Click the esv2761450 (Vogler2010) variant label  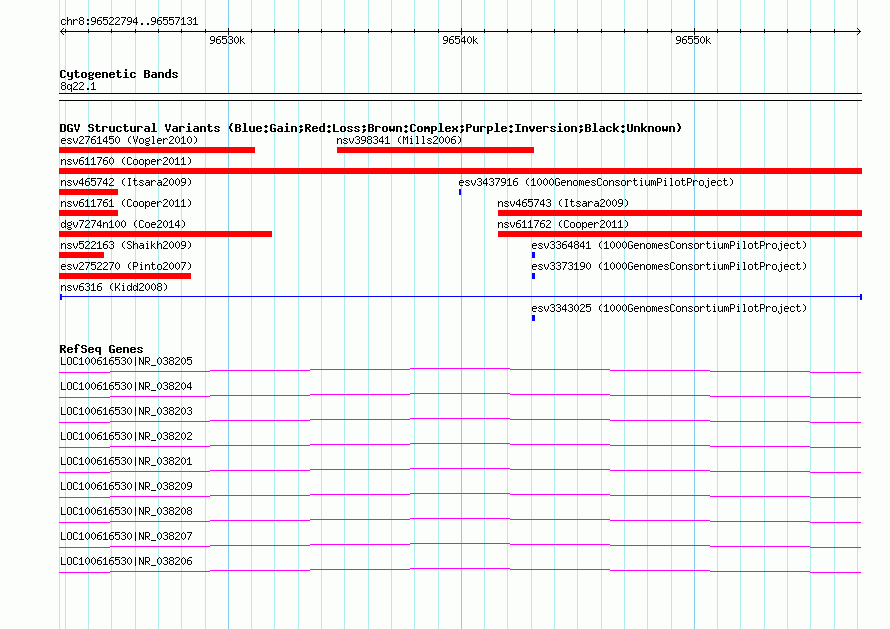(129, 140)
